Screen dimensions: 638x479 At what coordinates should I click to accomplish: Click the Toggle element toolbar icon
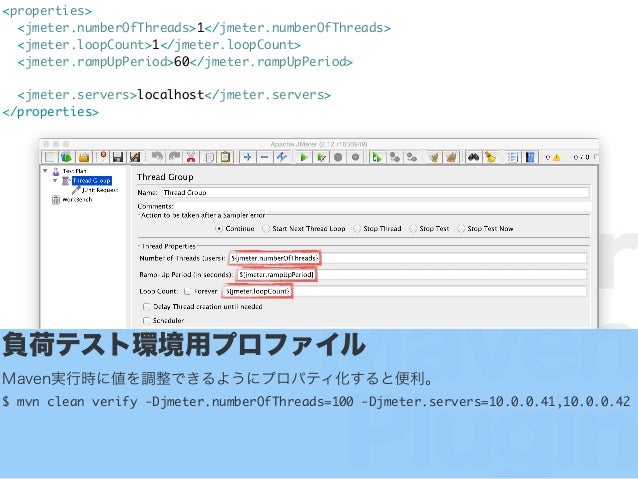click(282, 157)
